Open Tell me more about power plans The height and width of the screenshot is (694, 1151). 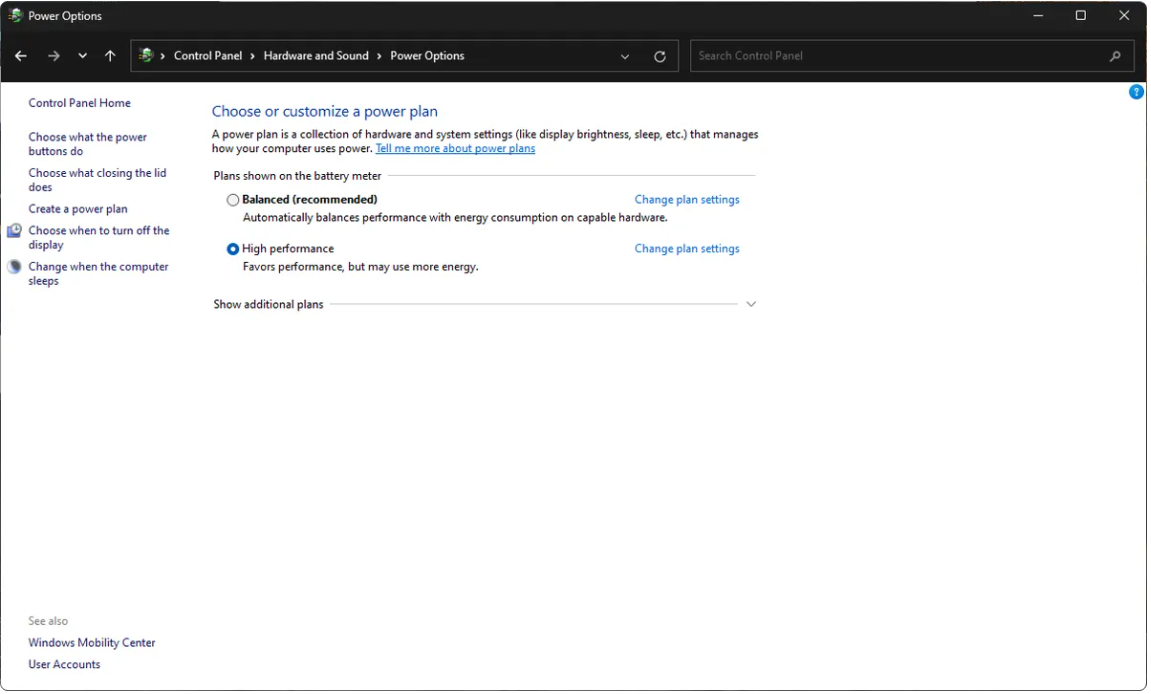[455, 149]
